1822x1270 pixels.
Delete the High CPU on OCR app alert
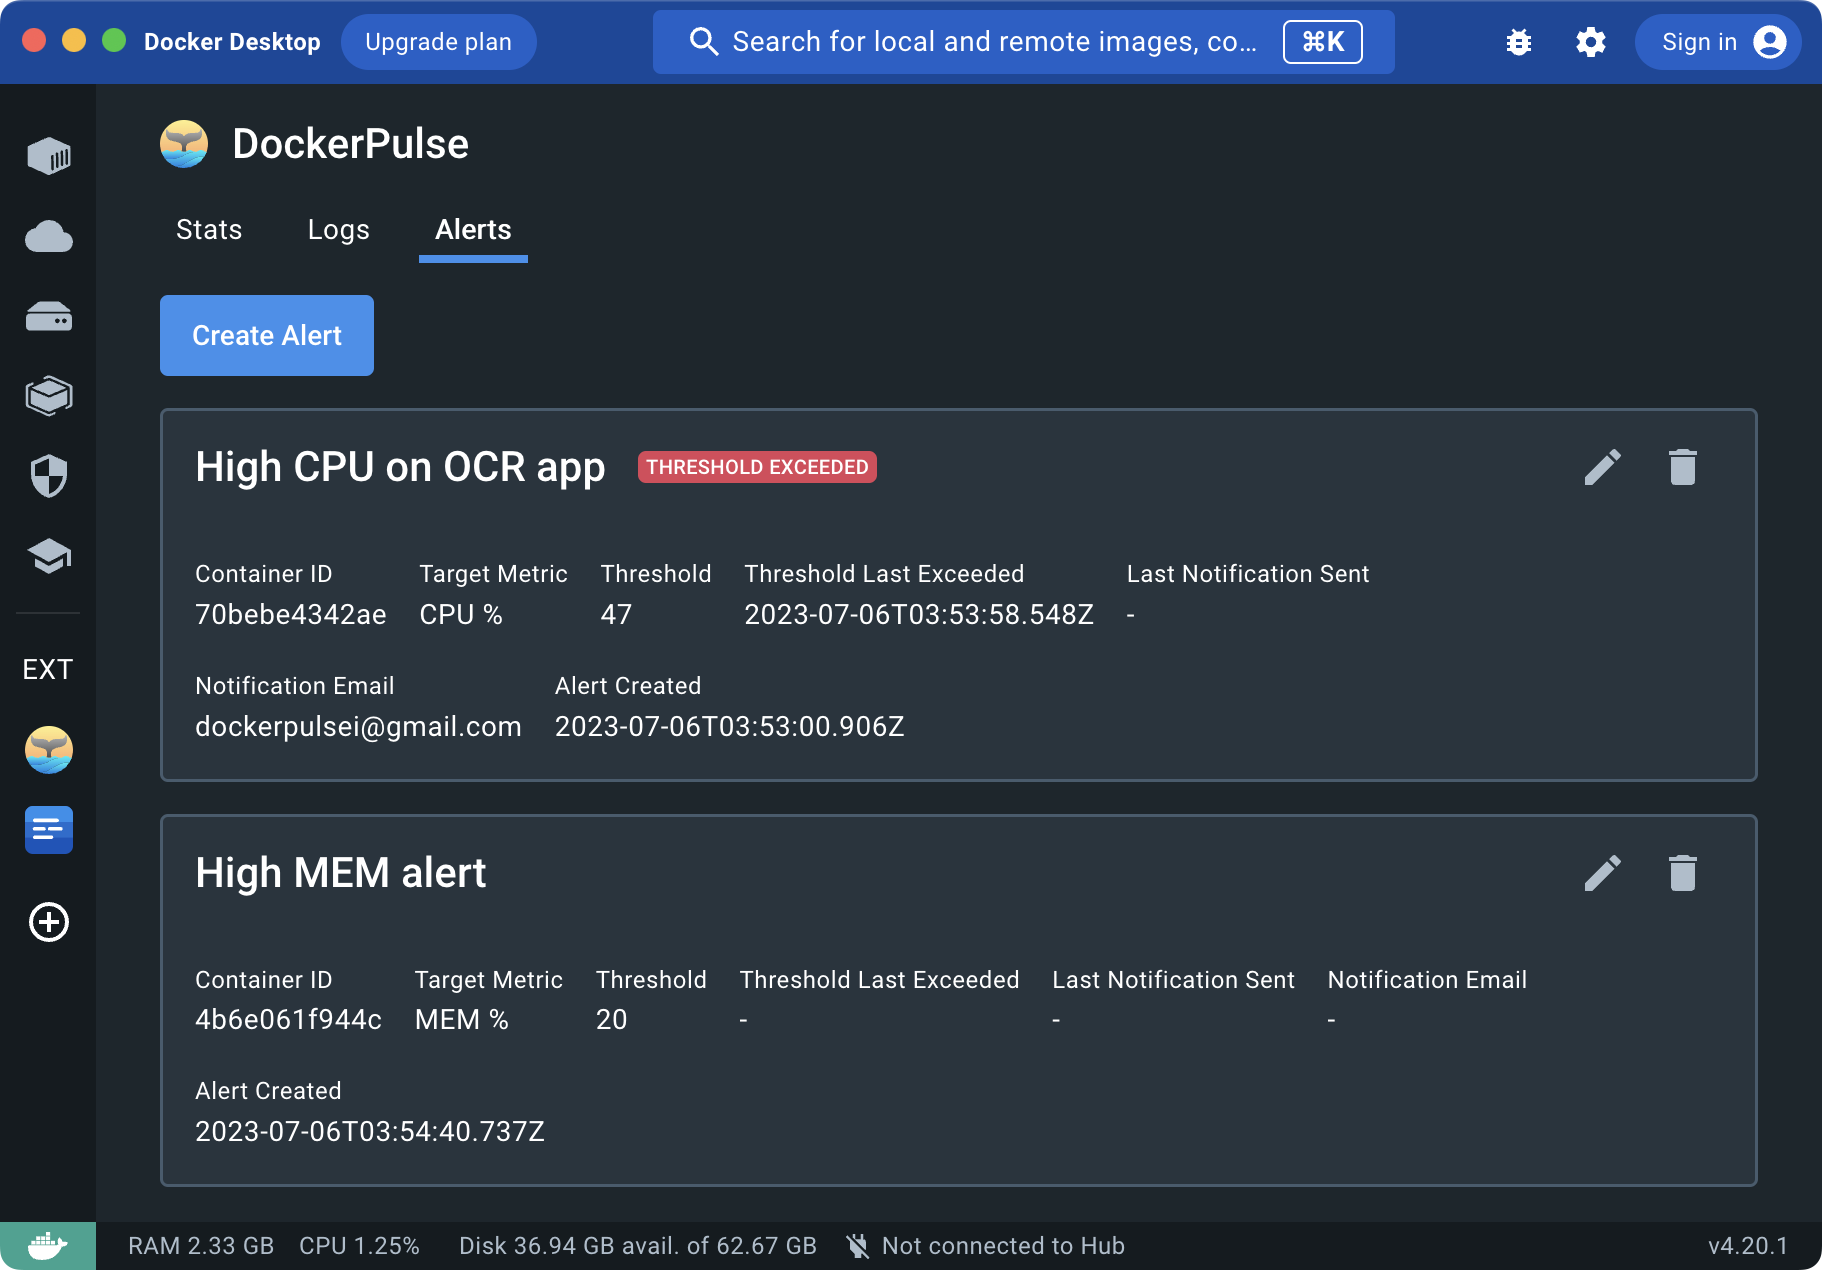(1683, 467)
